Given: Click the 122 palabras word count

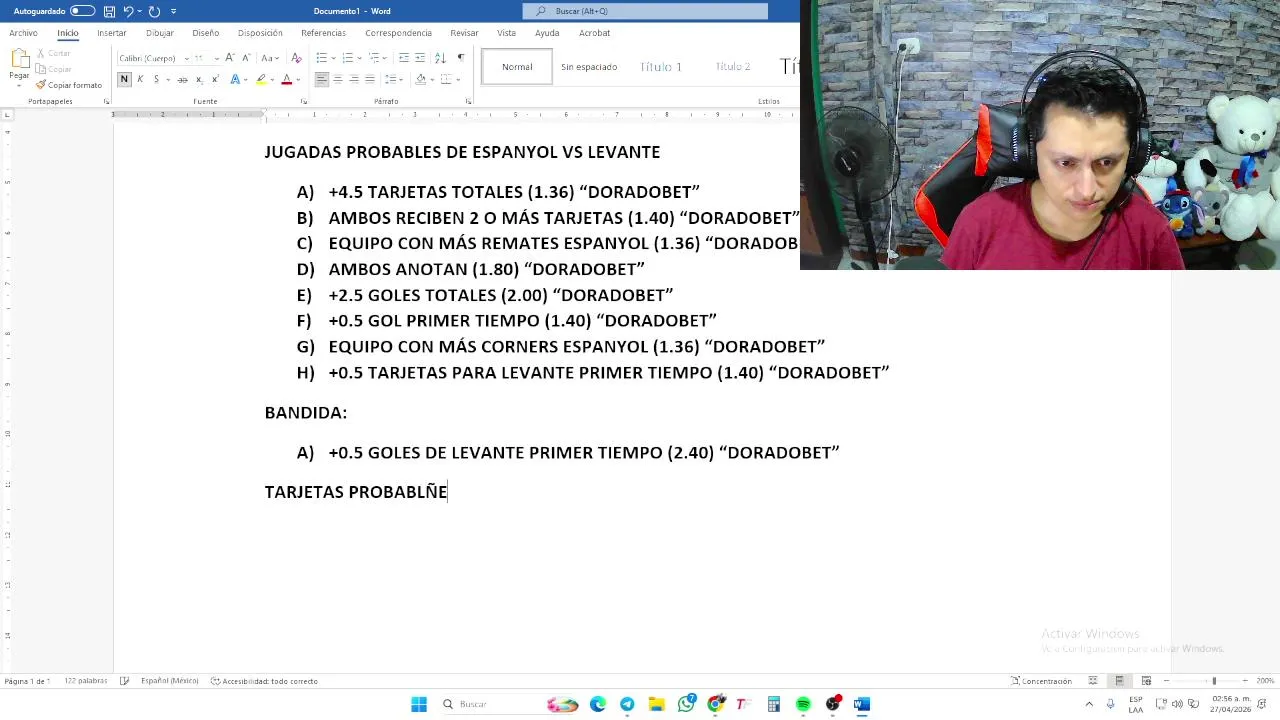Looking at the screenshot, I should [x=85, y=681].
